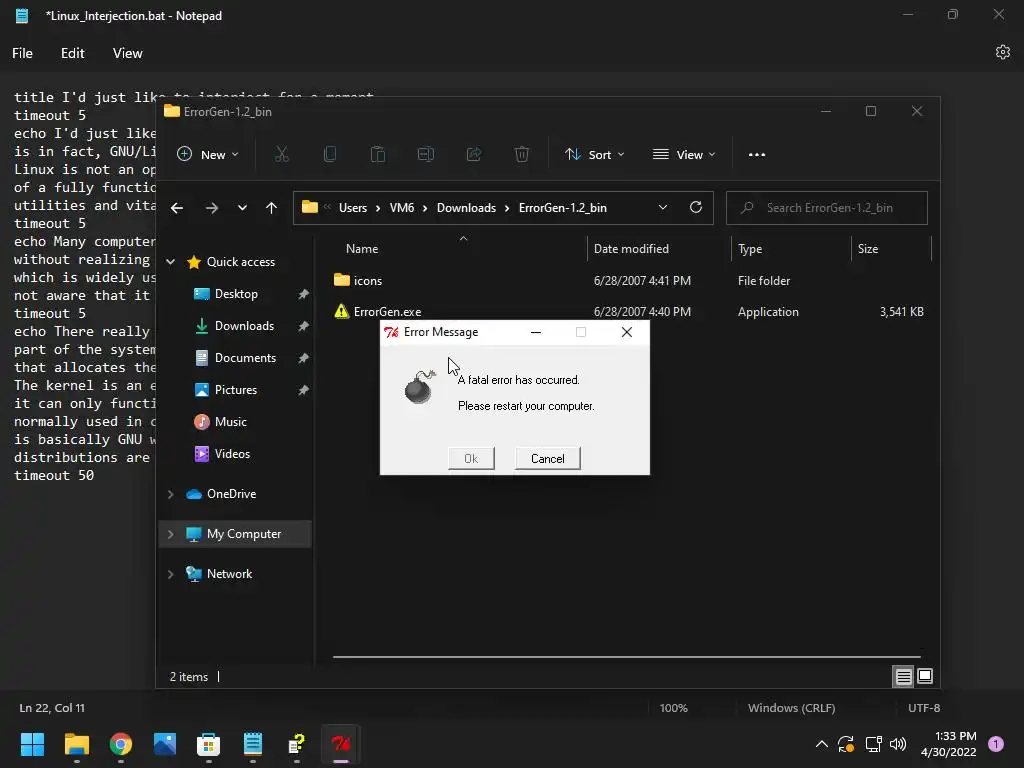
Task: Switch to large thumbnails view icon
Action: point(925,677)
